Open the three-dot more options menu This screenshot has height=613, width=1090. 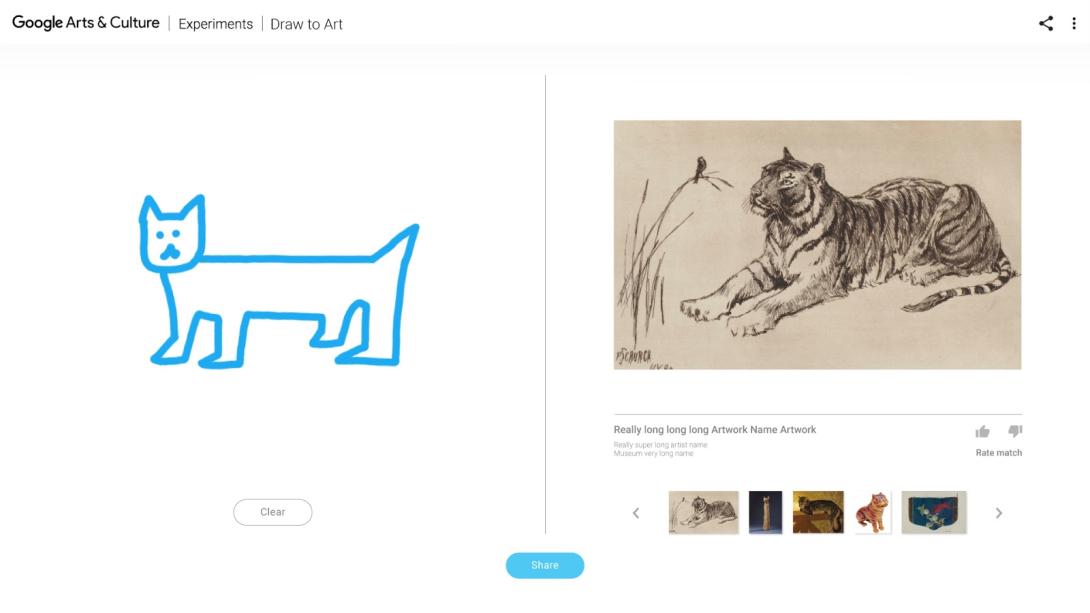pos(1074,24)
